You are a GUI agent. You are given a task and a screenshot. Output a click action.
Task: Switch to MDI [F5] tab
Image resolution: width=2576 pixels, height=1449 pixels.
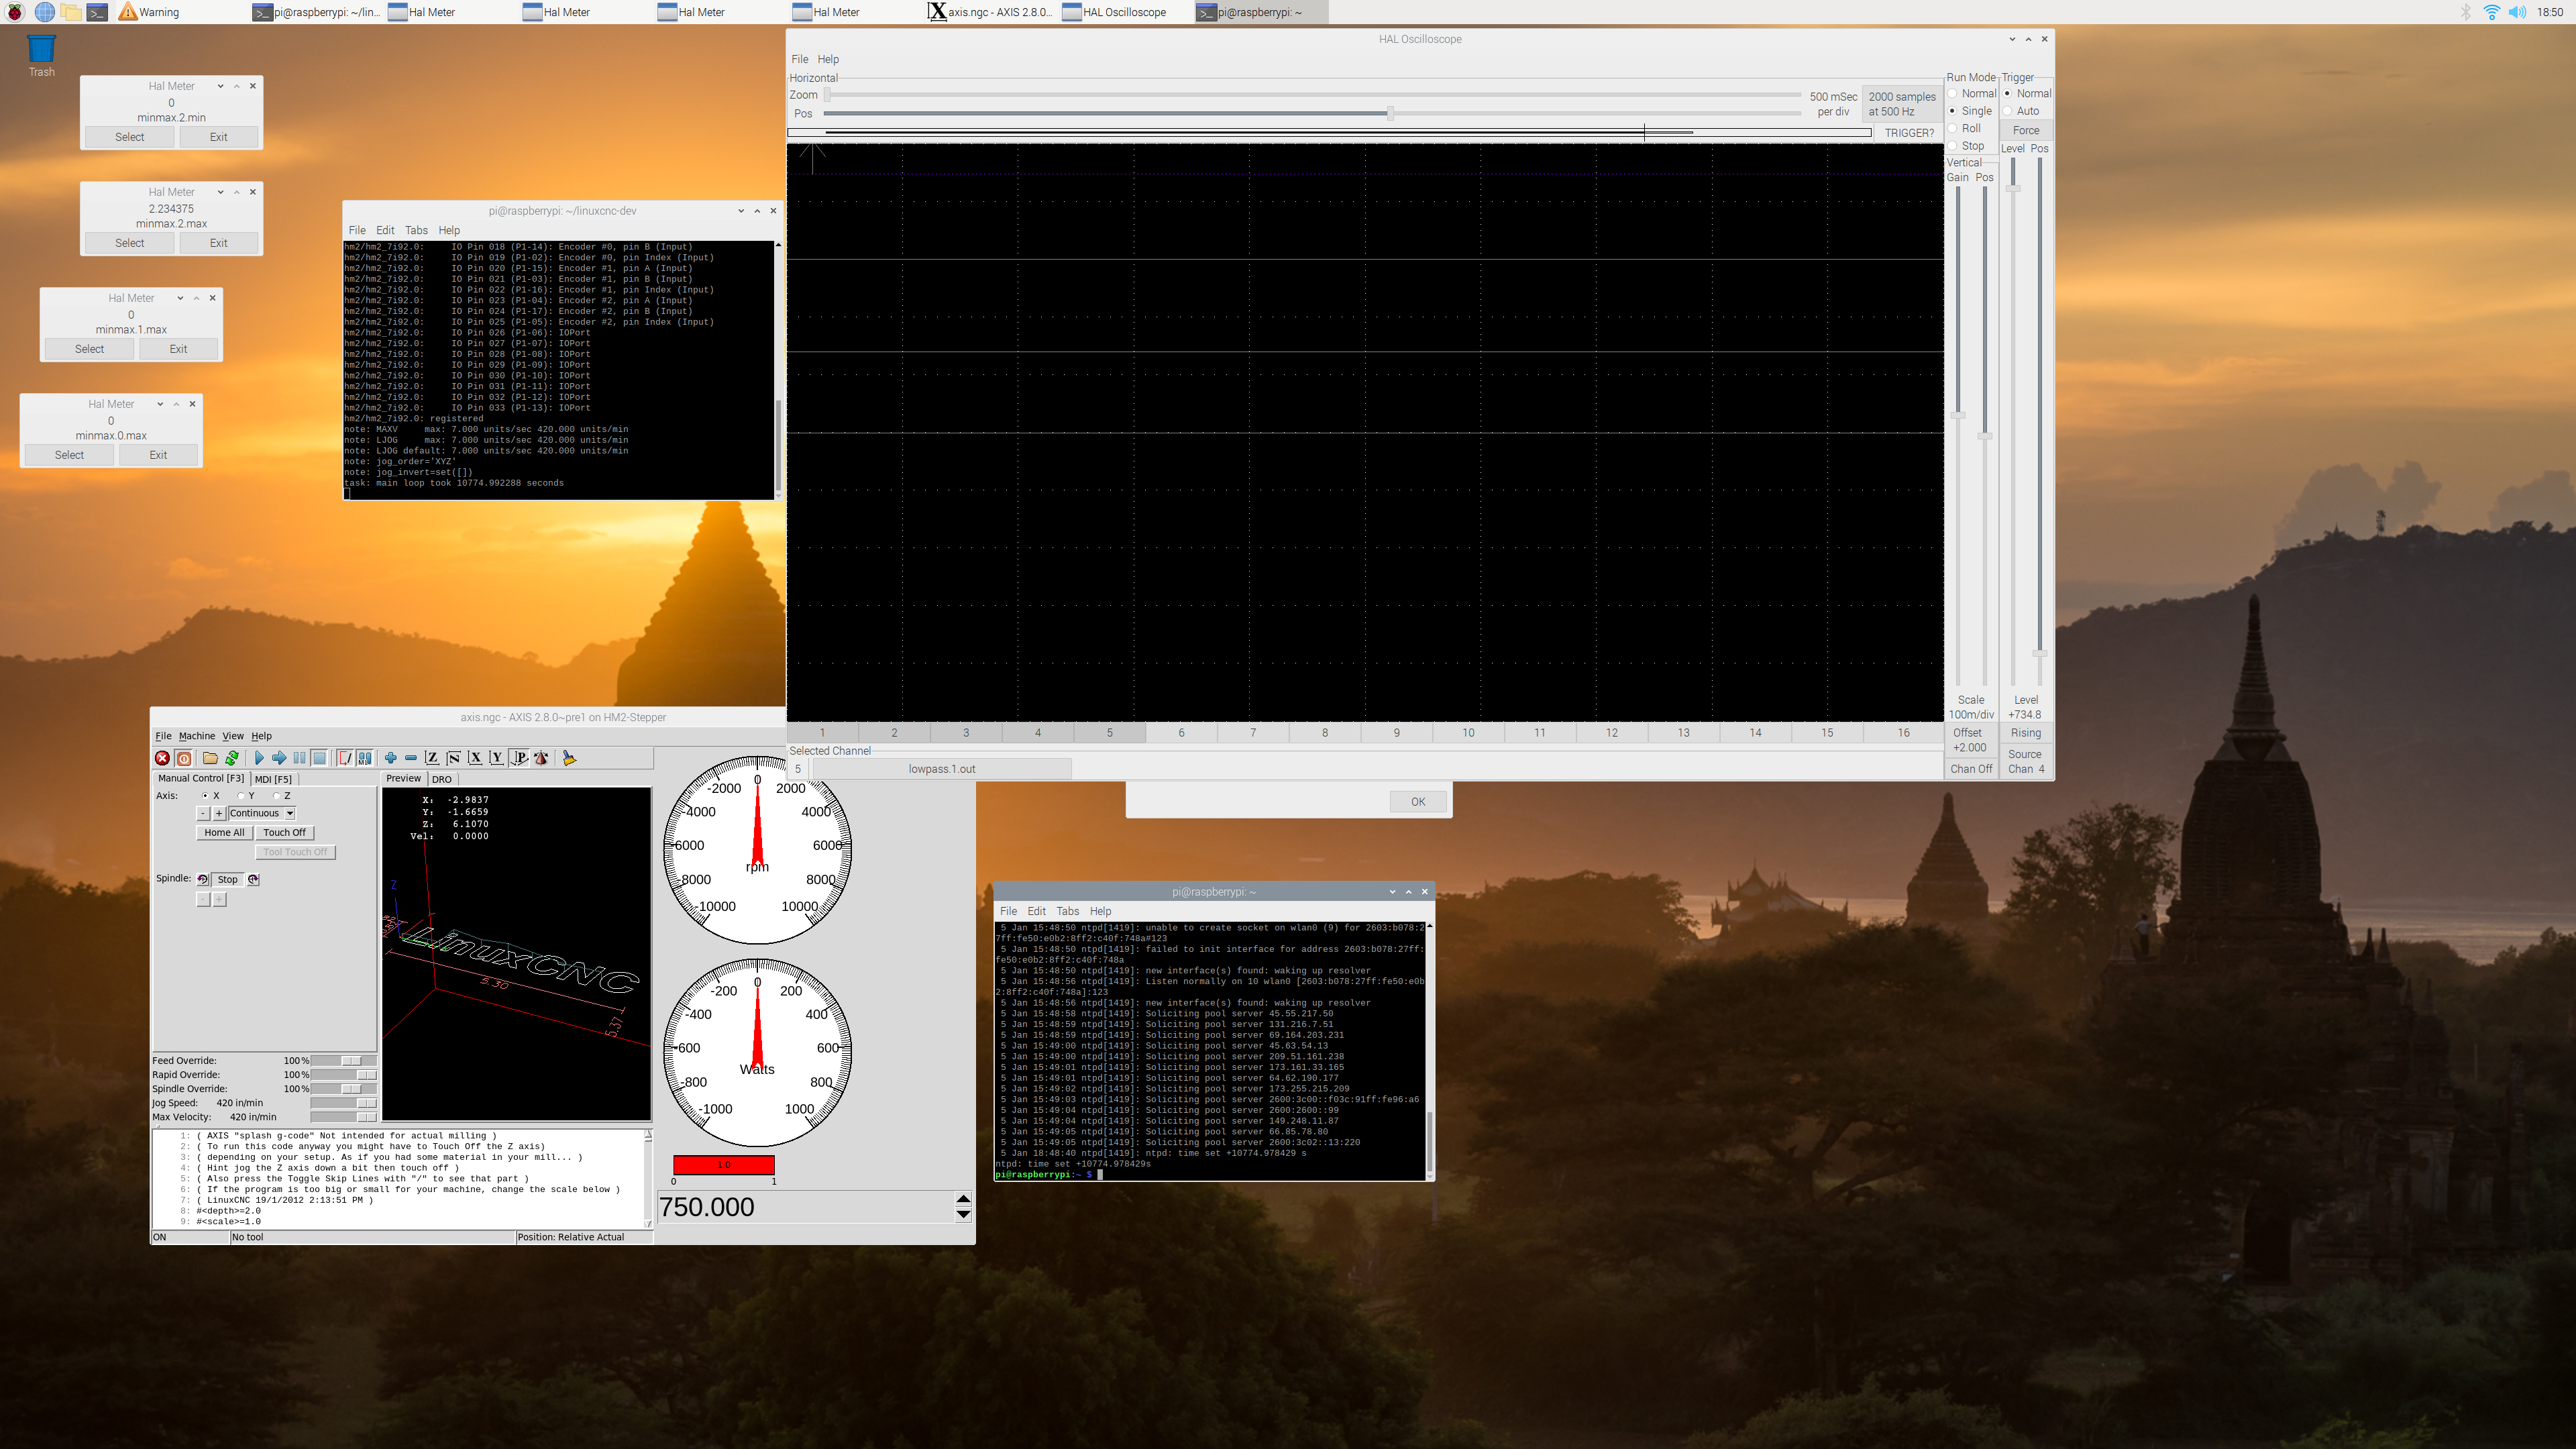pyautogui.click(x=273, y=779)
